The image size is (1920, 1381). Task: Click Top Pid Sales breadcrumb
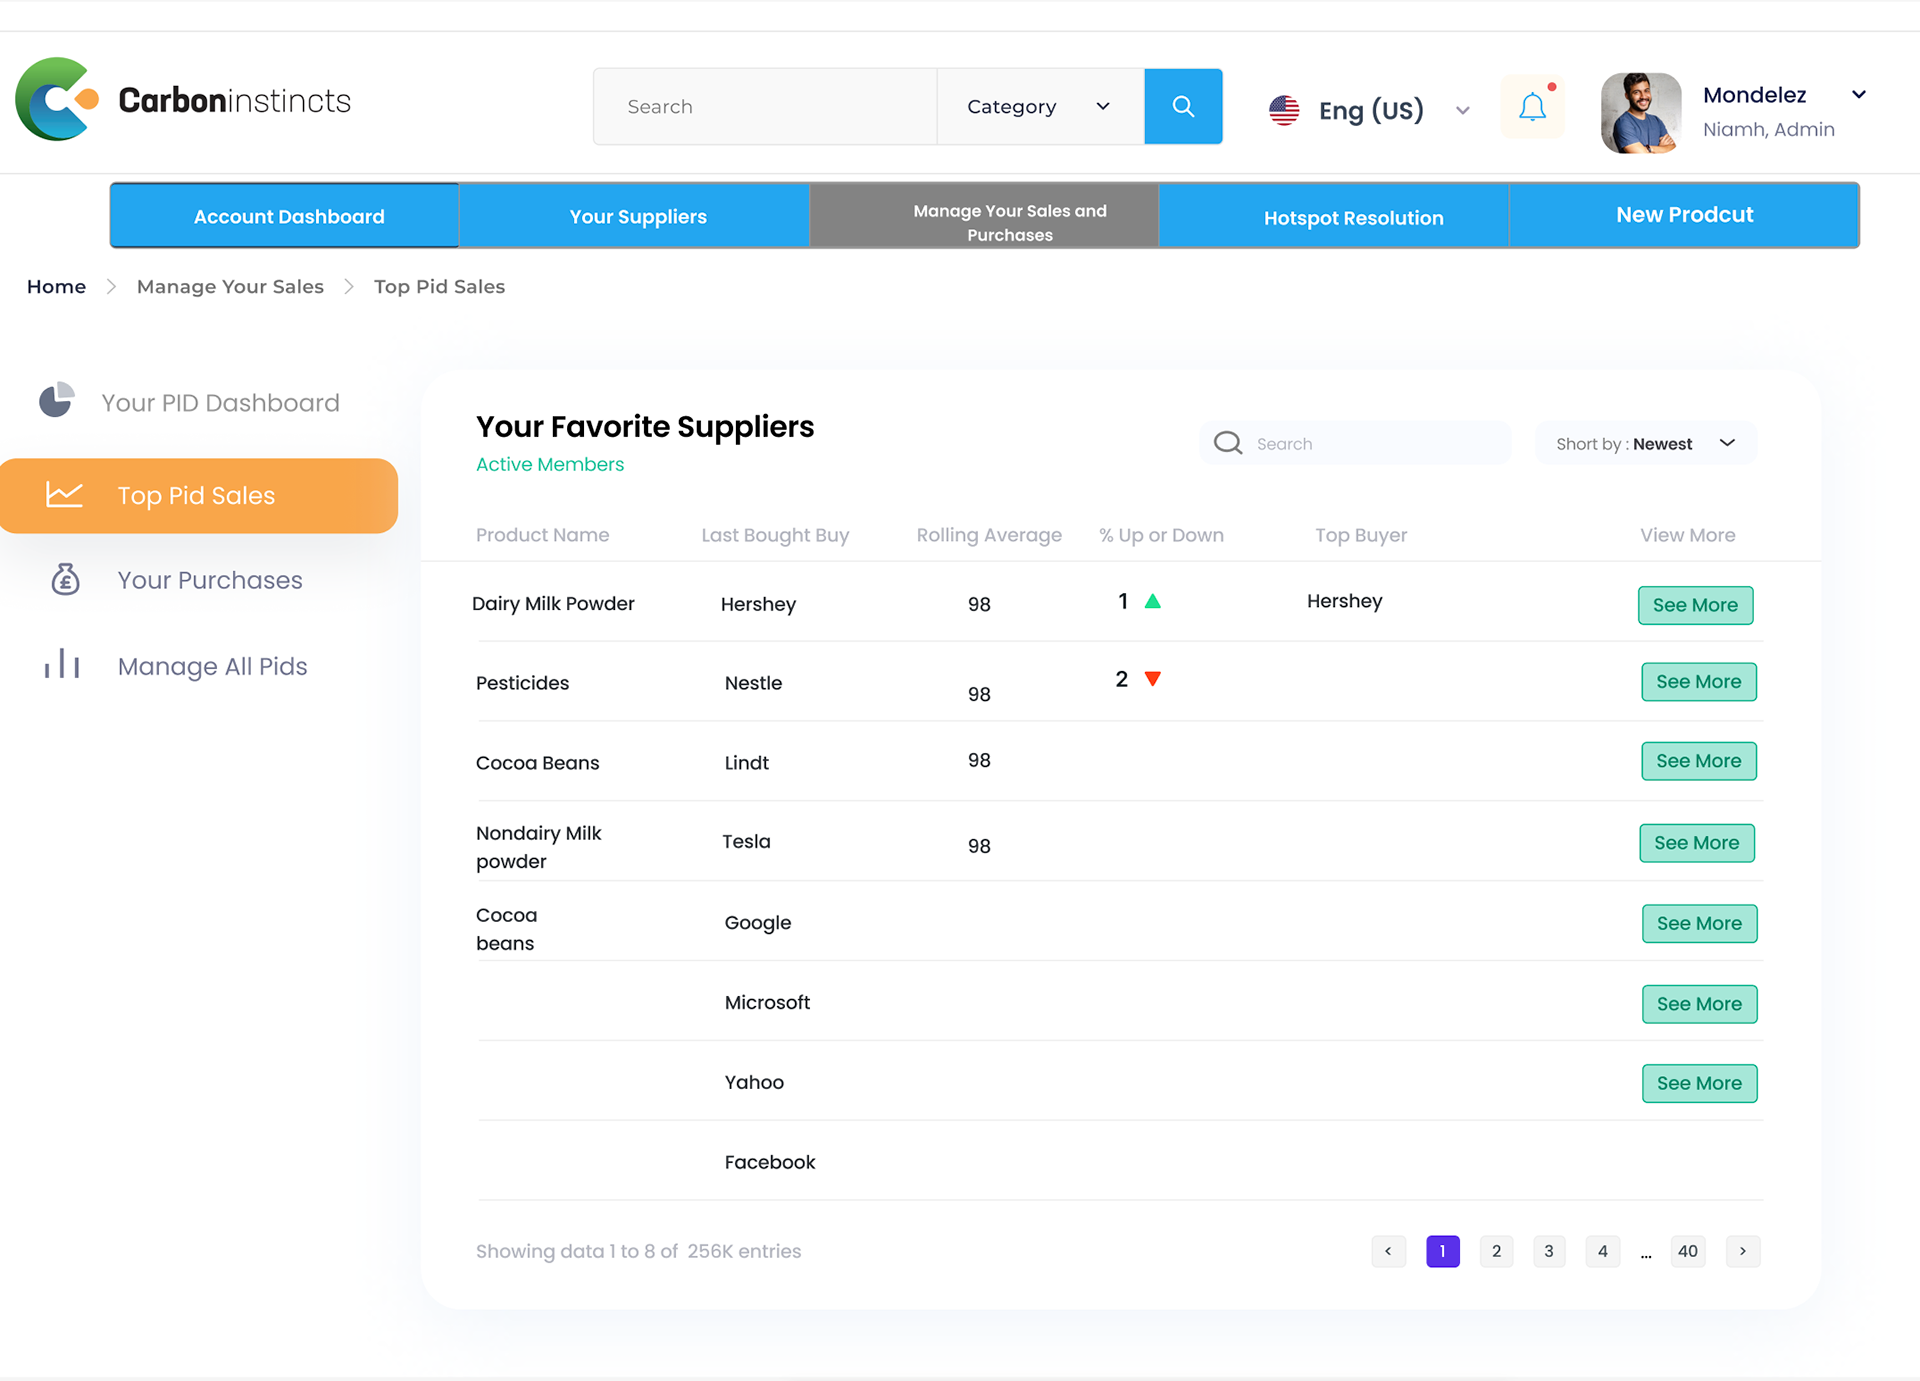click(439, 287)
